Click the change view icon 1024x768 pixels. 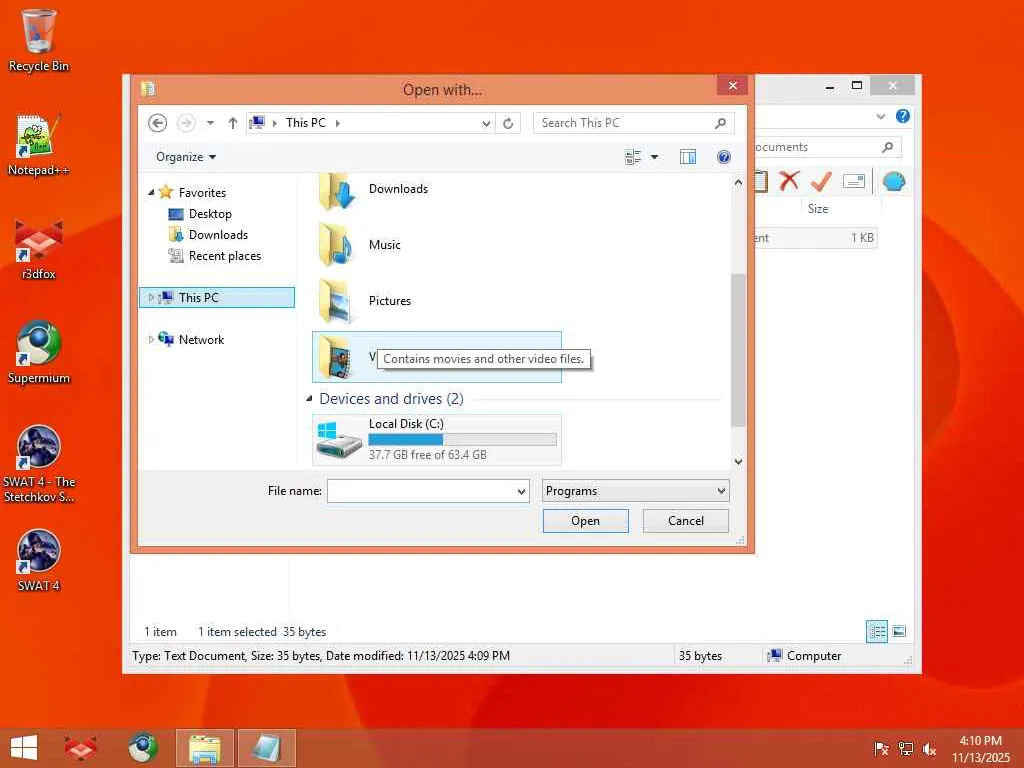(x=633, y=157)
